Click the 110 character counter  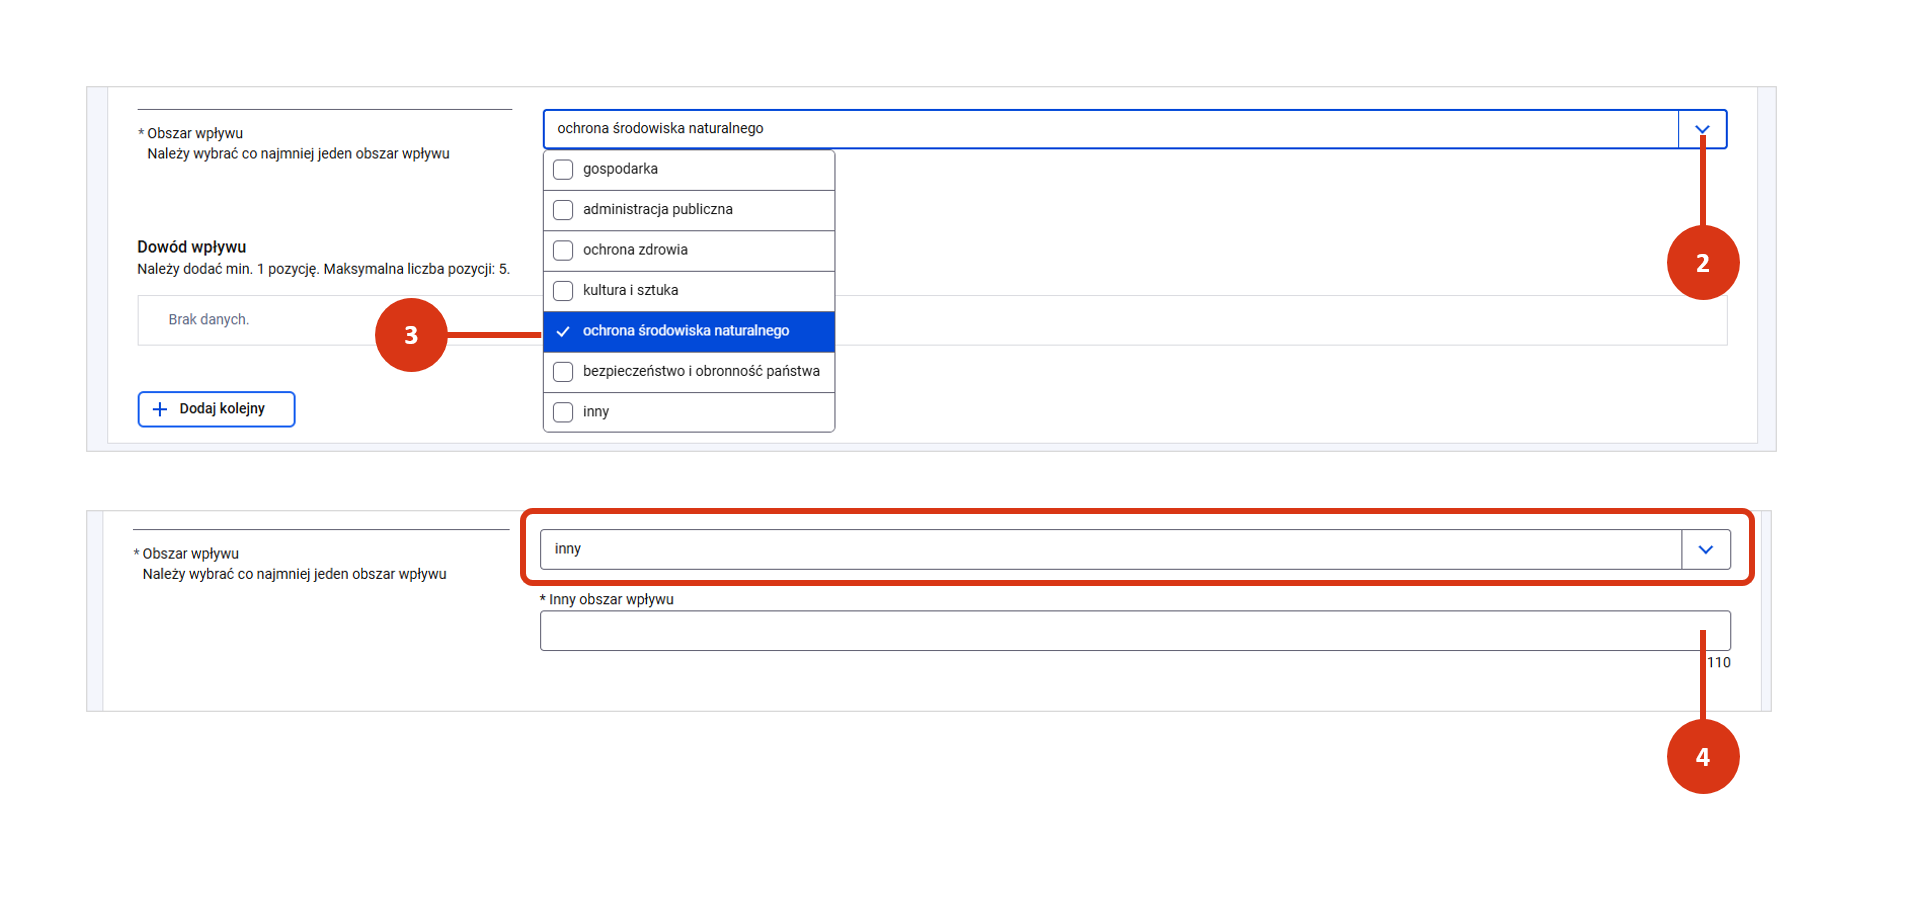click(x=1719, y=663)
